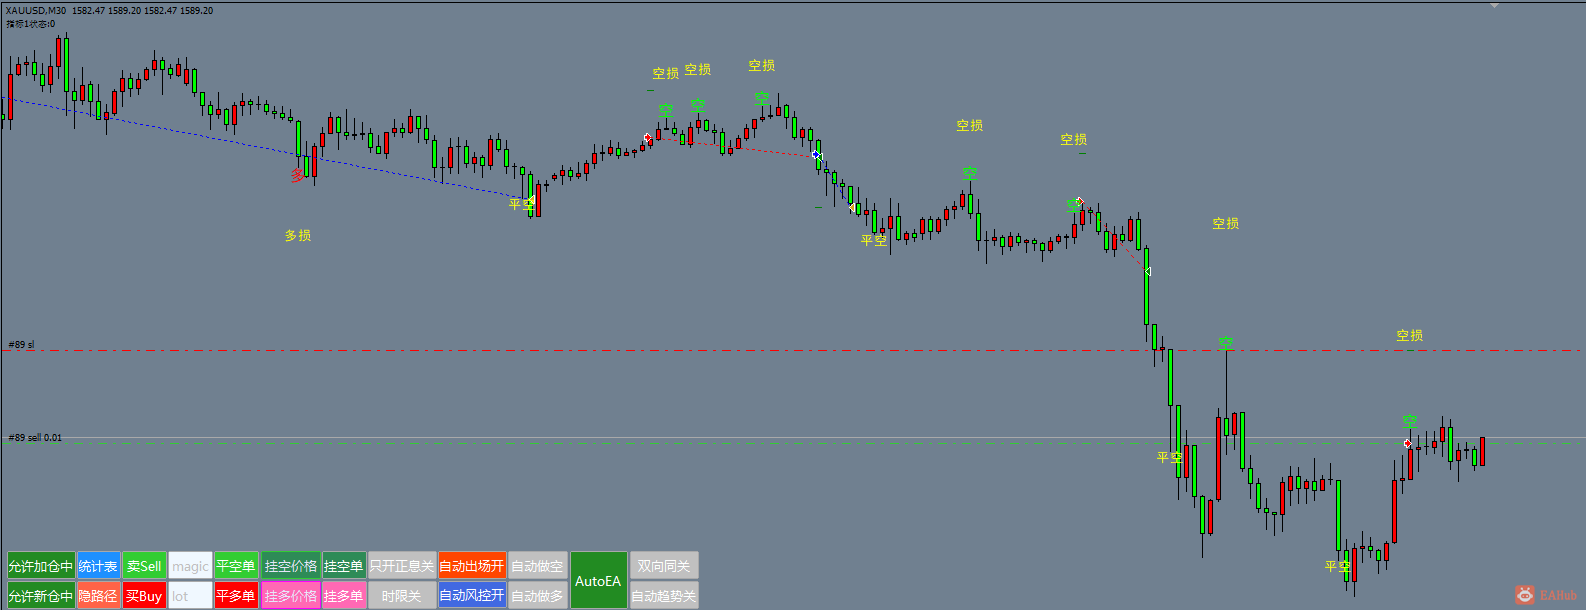Select the red 多 marker on the chart
1586x610 pixels.
coord(297,176)
